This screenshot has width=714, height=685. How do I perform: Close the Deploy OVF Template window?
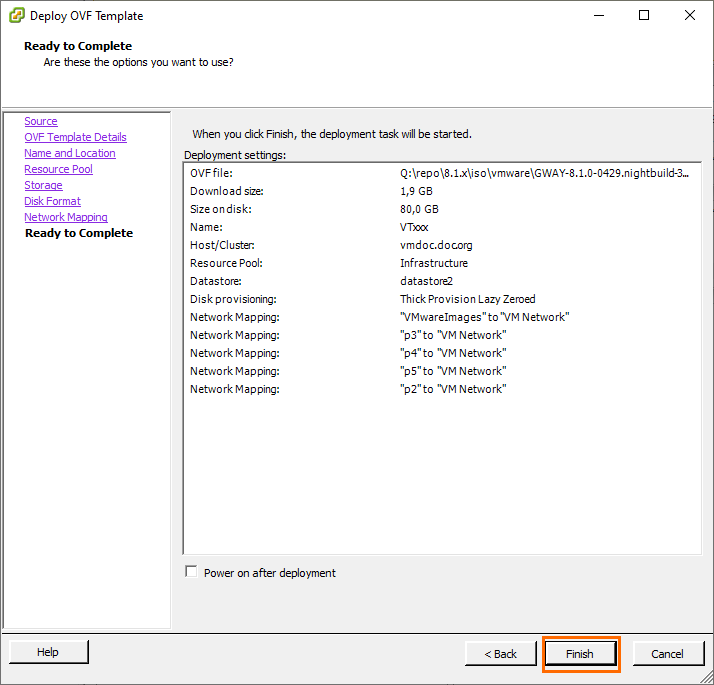point(690,16)
